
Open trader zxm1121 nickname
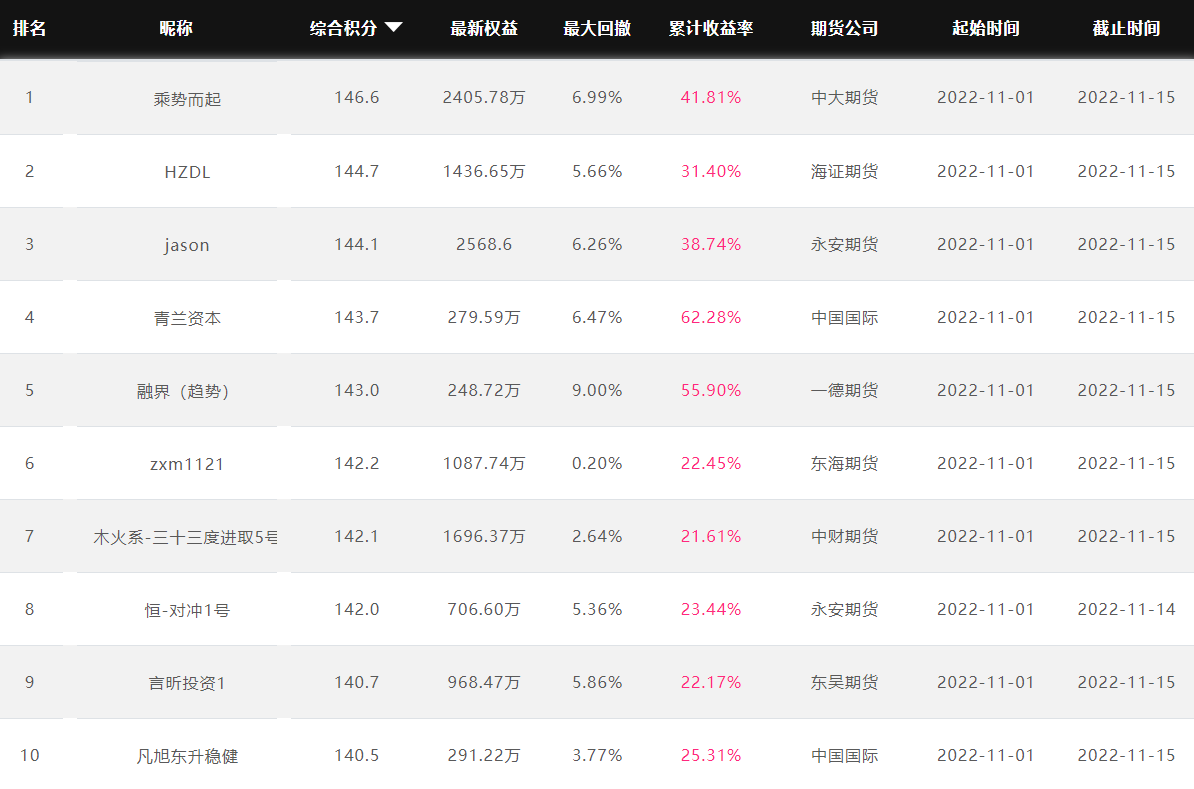tap(187, 465)
